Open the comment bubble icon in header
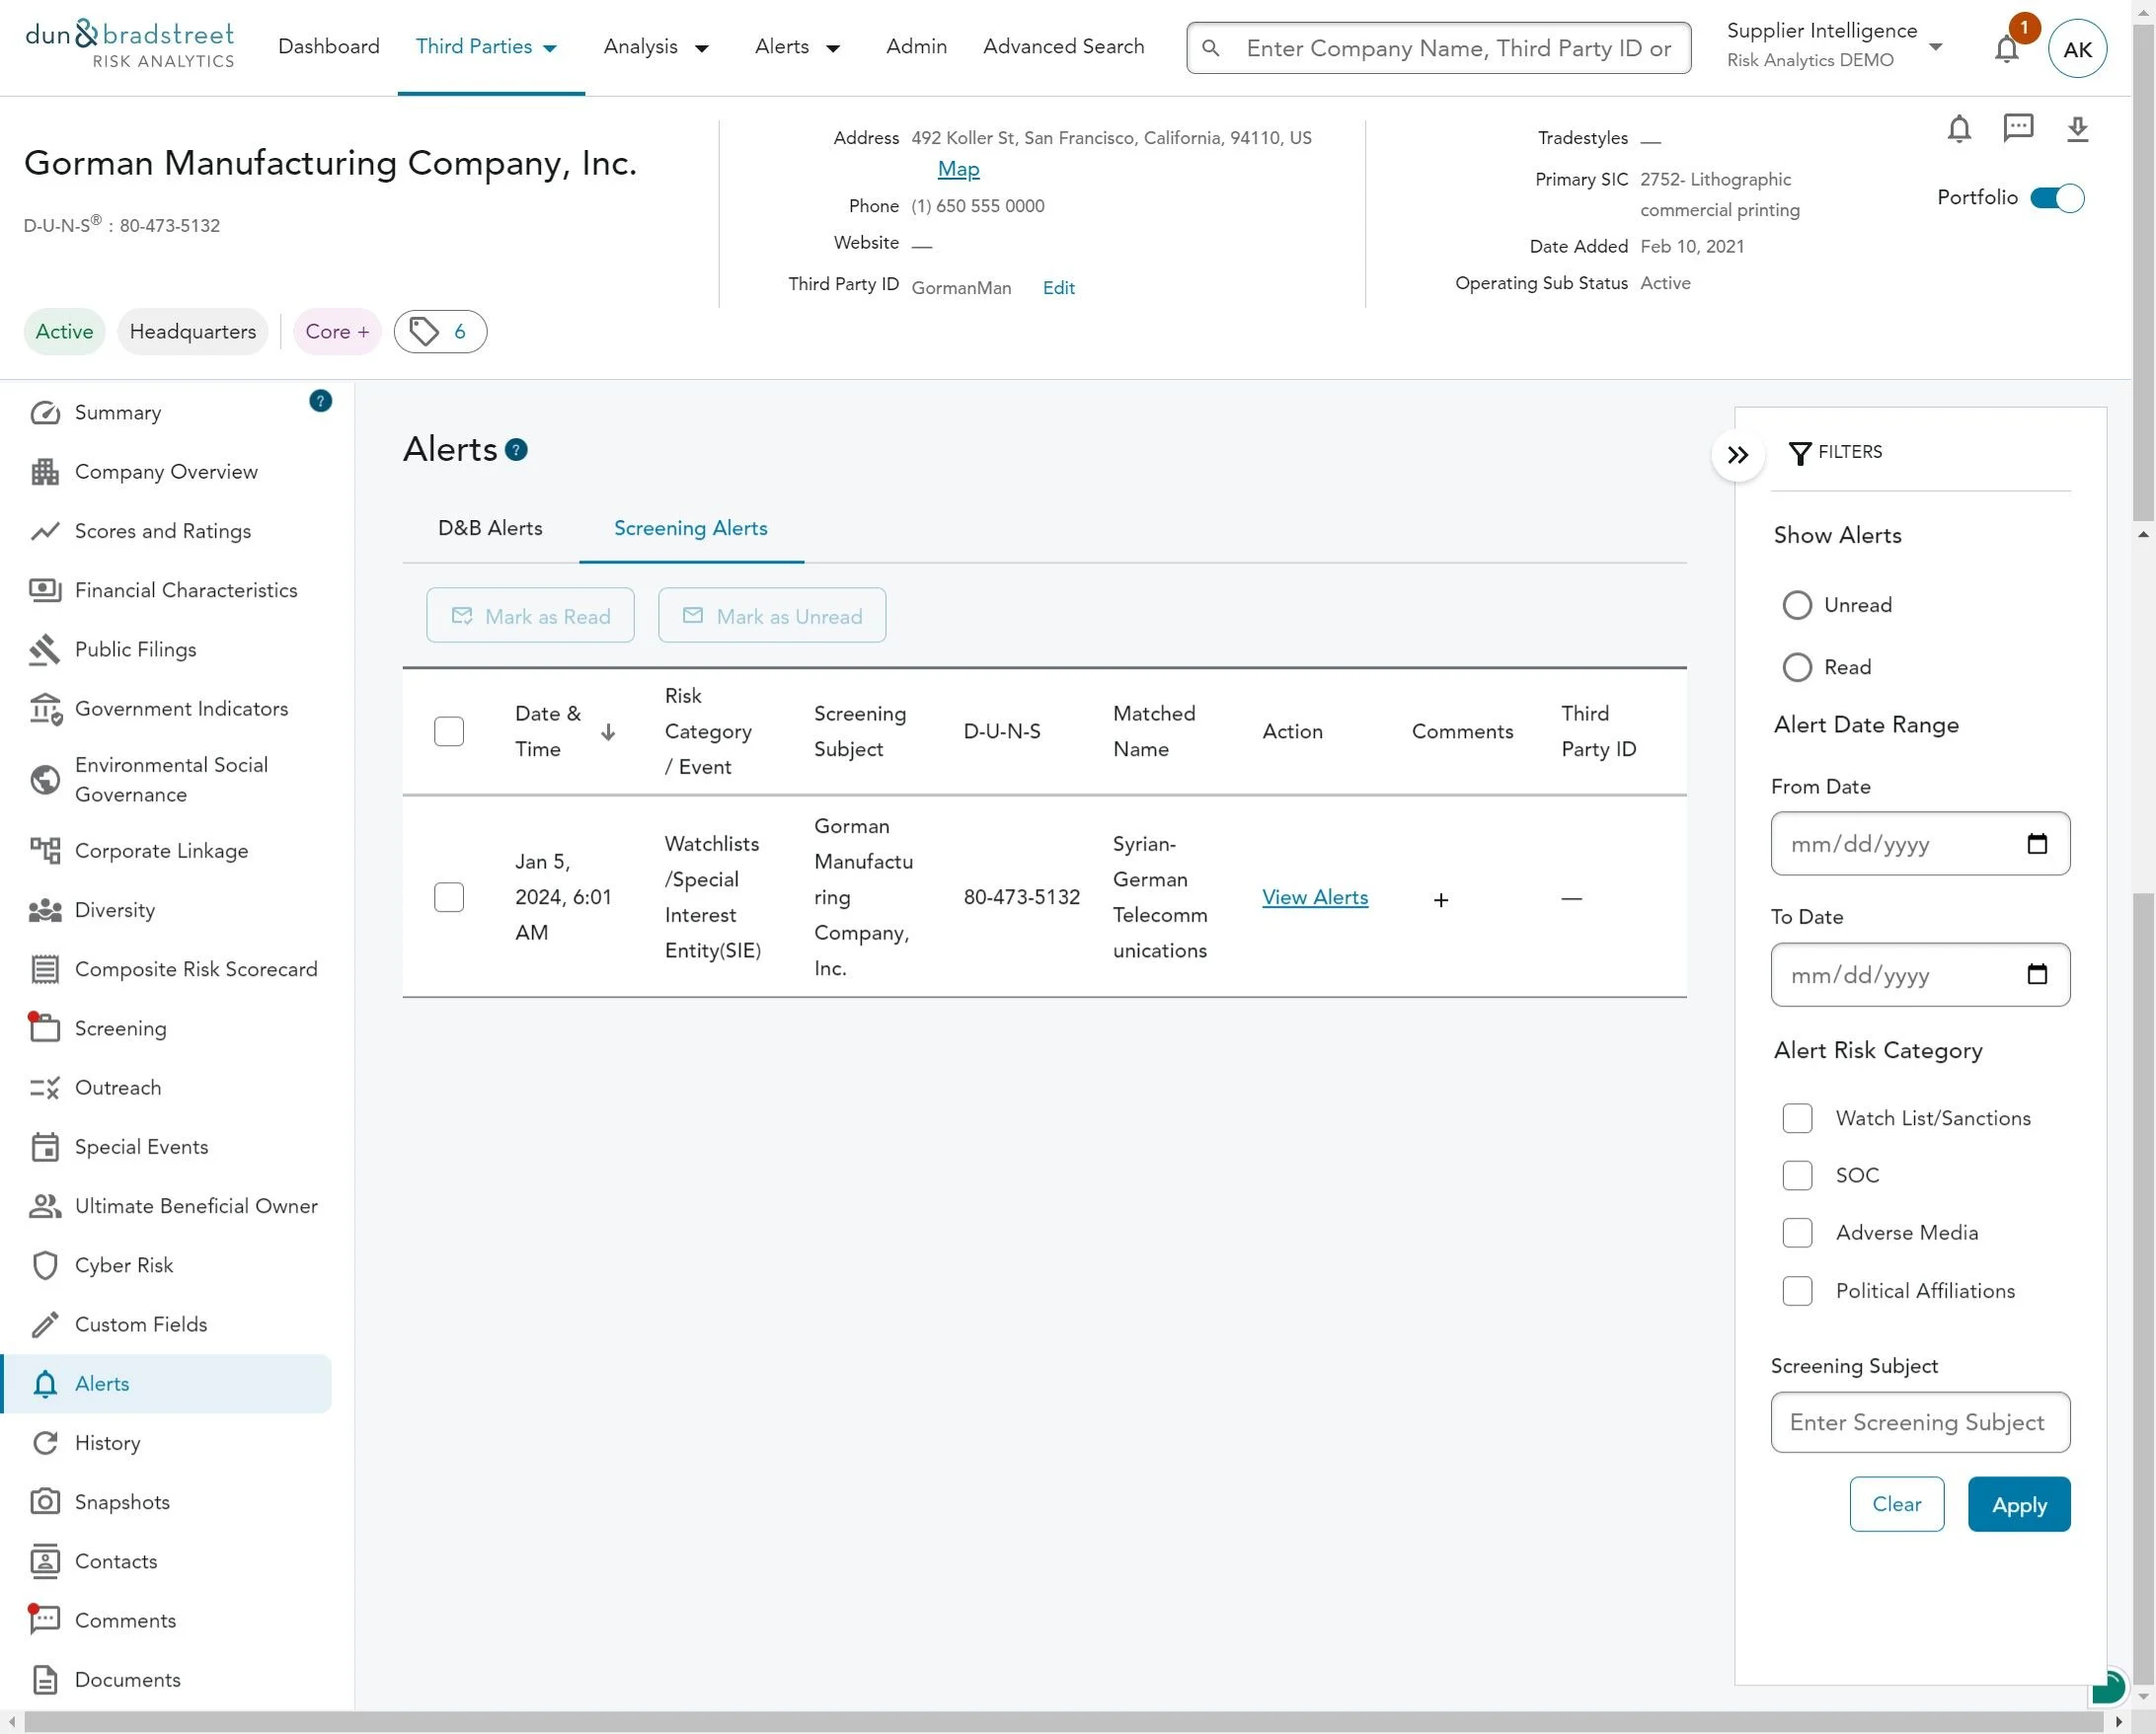The height and width of the screenshot is (1734, 2156). click(x=2018, y=128)
